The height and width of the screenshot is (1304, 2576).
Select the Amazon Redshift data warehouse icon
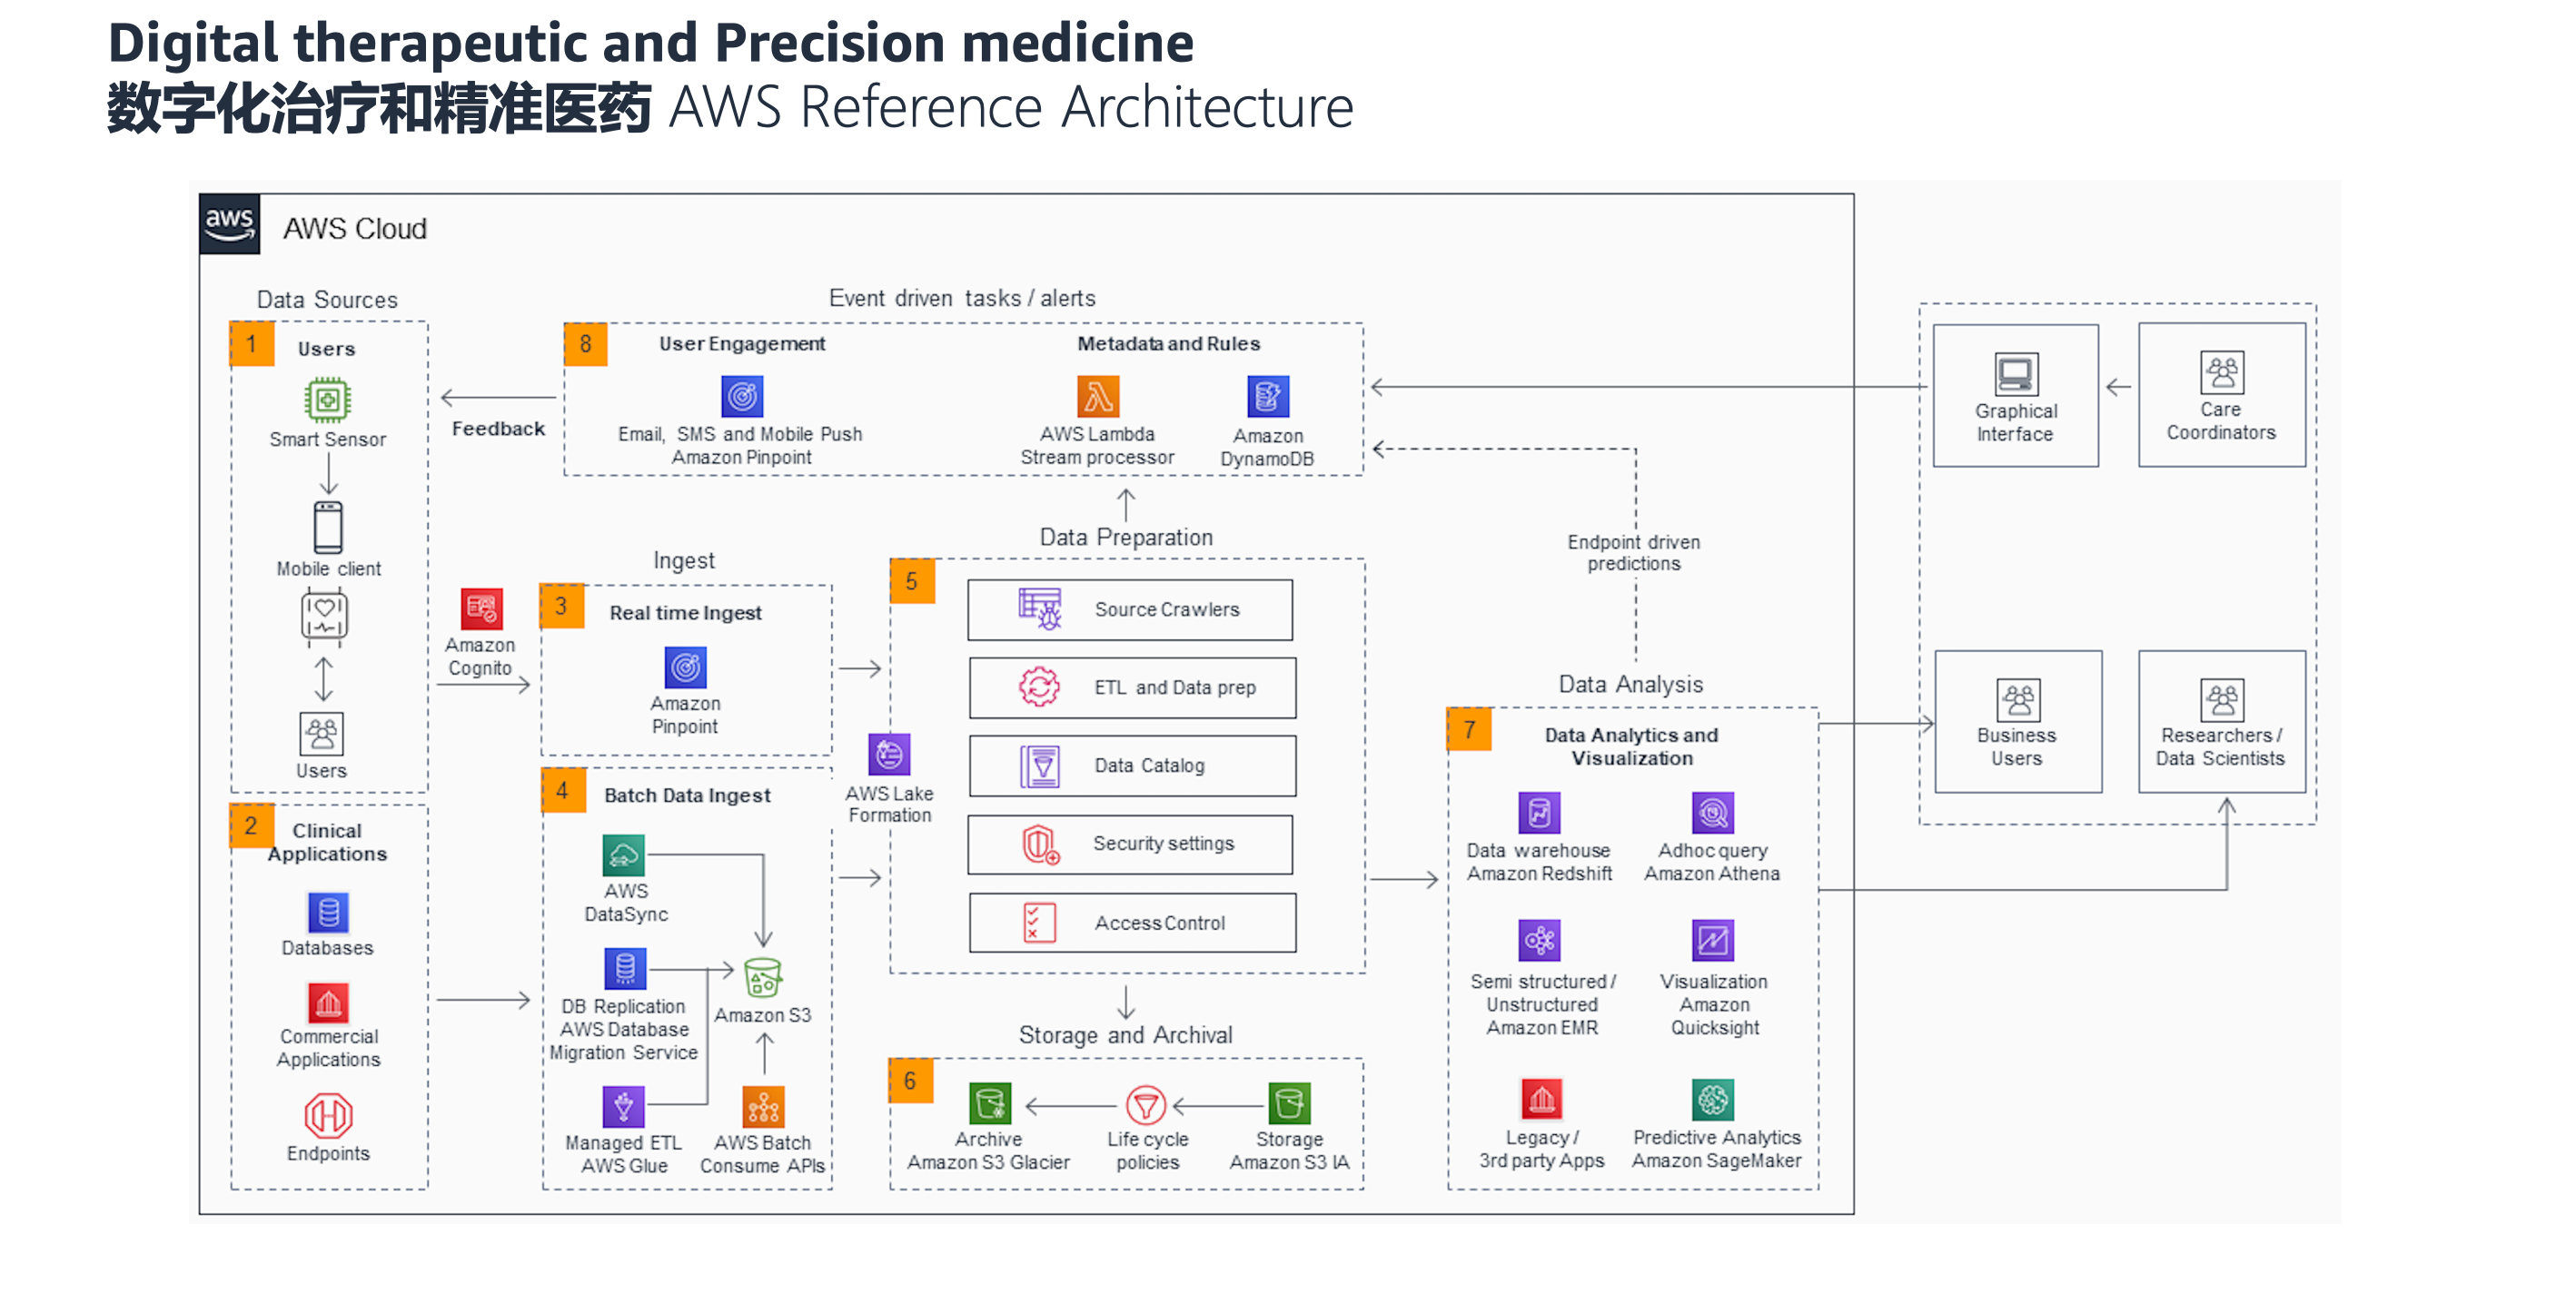click(1539, 813)
